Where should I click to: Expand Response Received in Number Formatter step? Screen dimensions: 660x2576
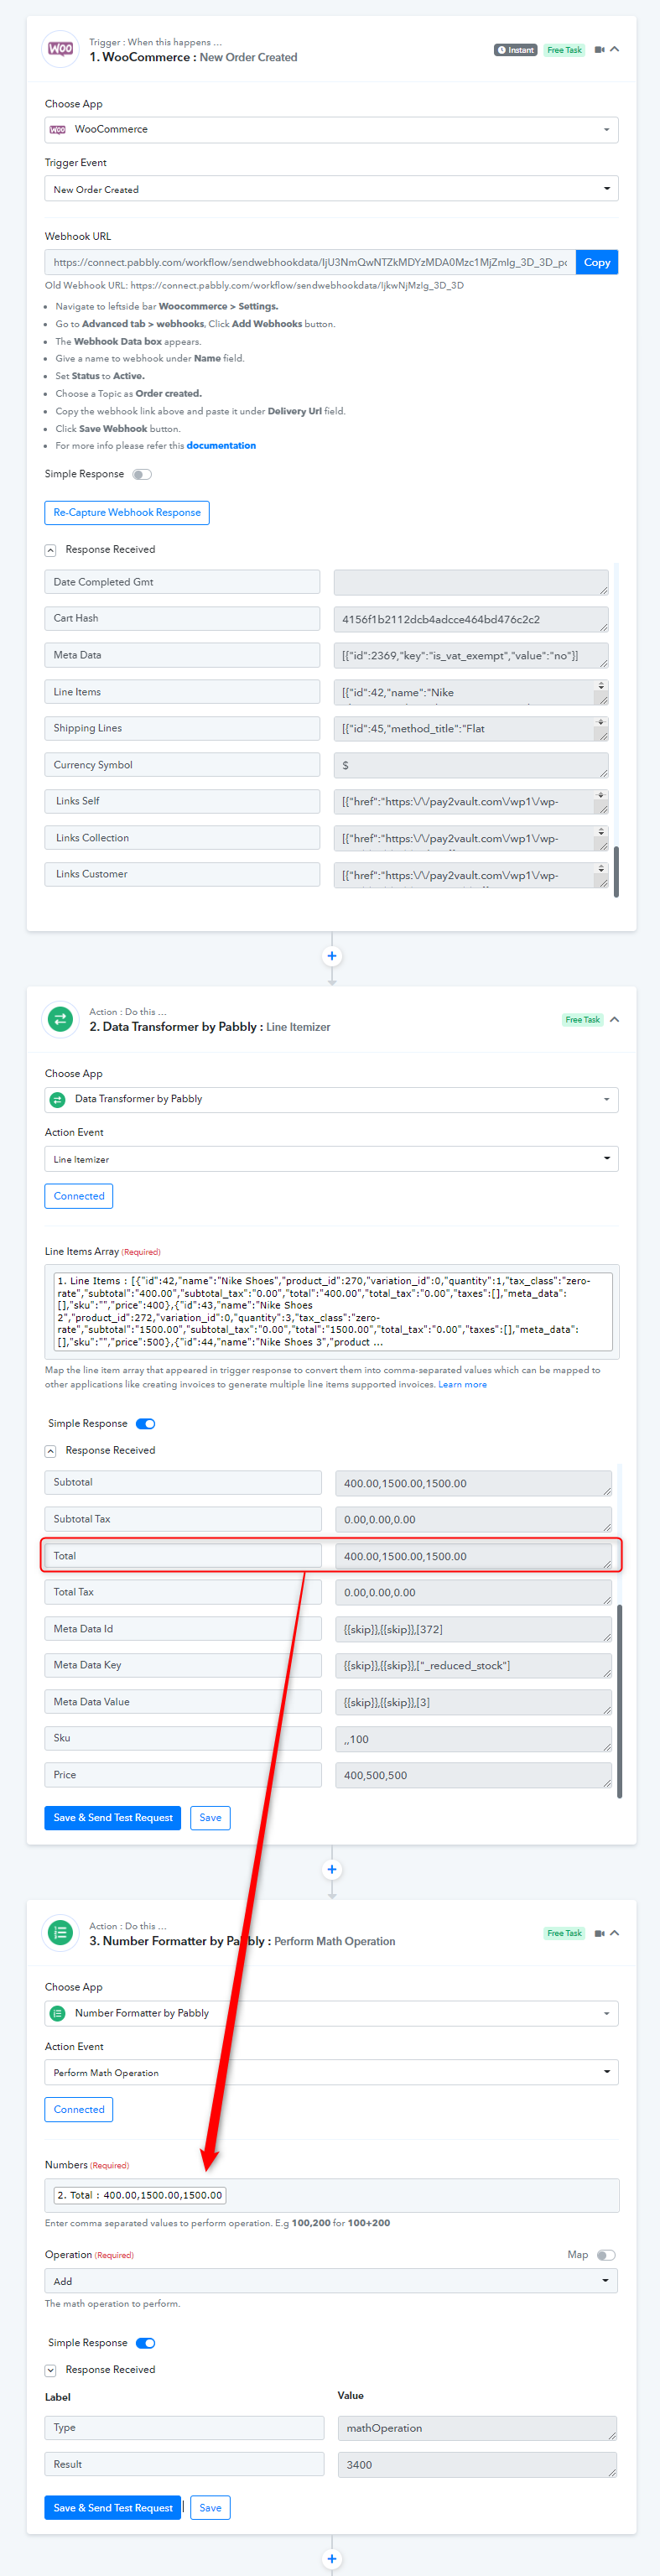(50, 2370)
